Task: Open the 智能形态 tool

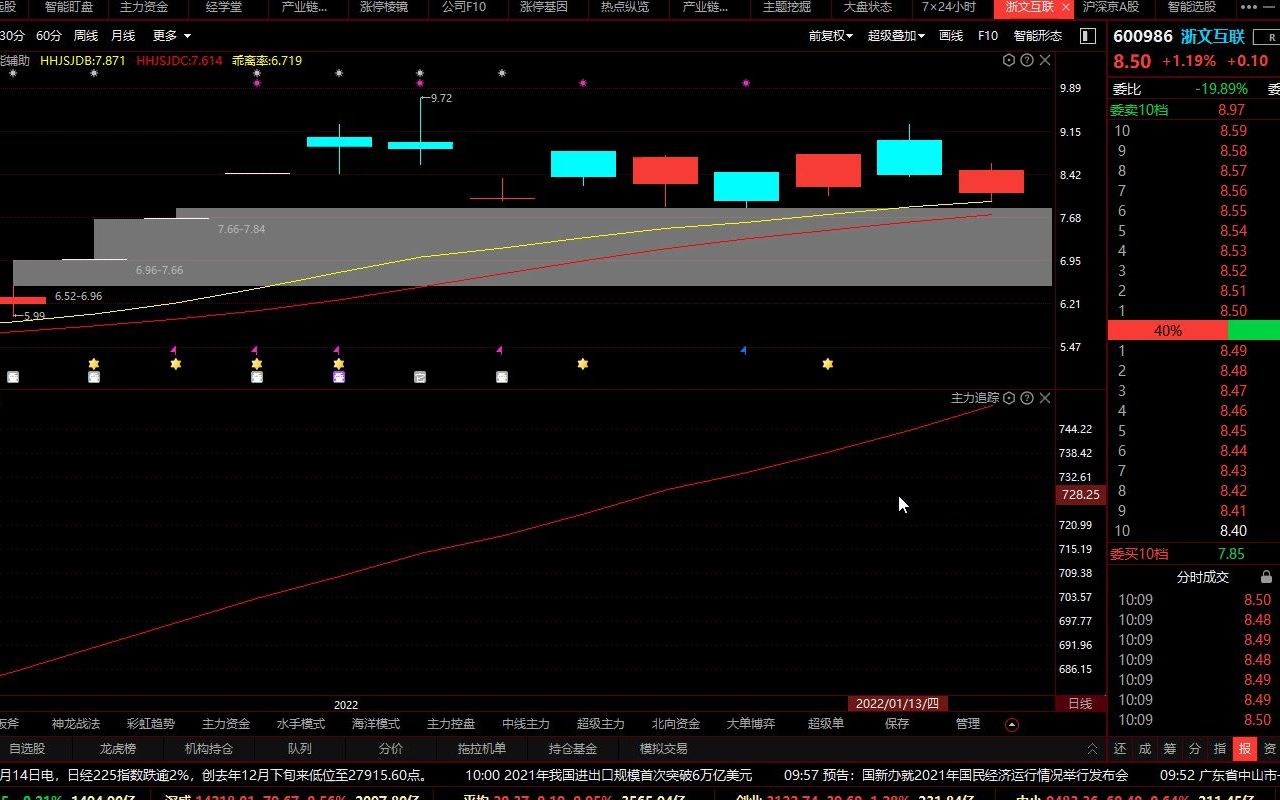Action: [x=1038, y=36]
